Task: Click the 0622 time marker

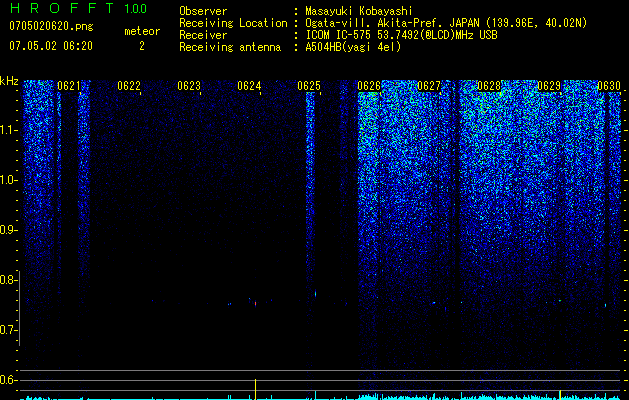Action: 129,86
